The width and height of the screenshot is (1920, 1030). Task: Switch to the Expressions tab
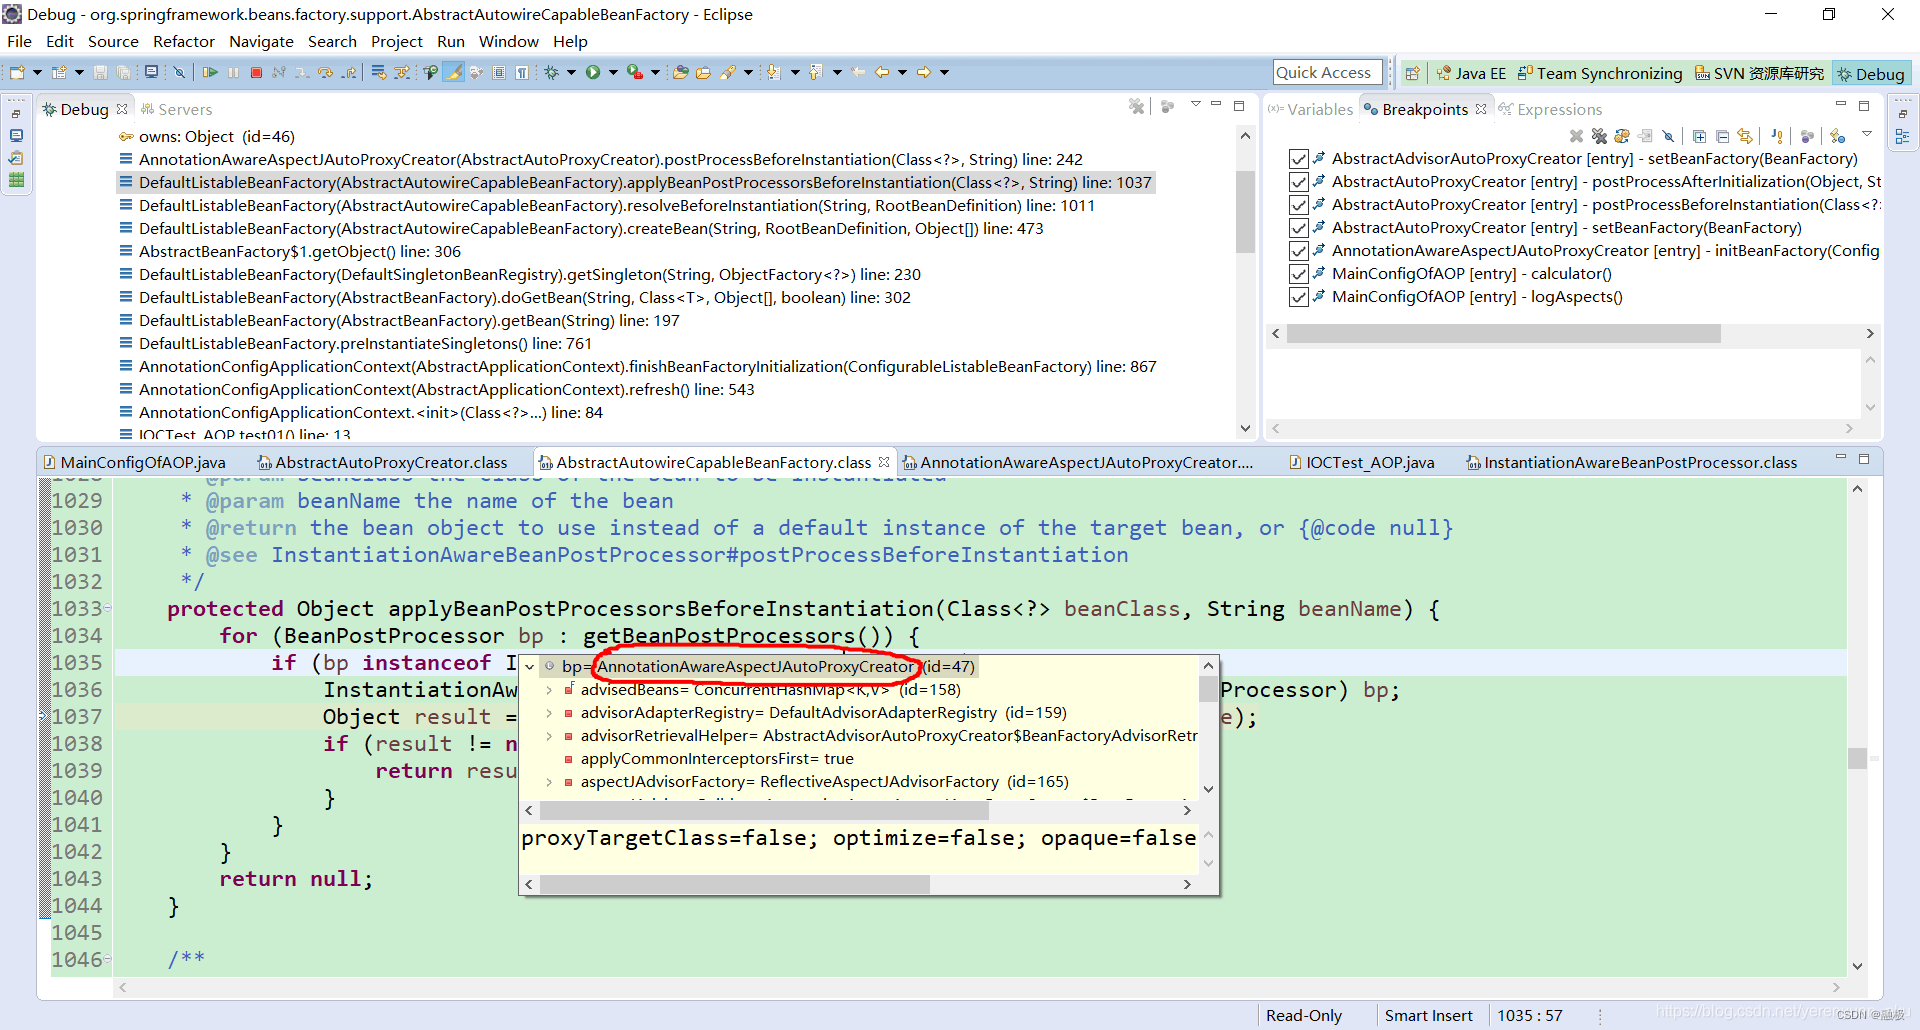pyautogui.click(x=1550, y=109)
